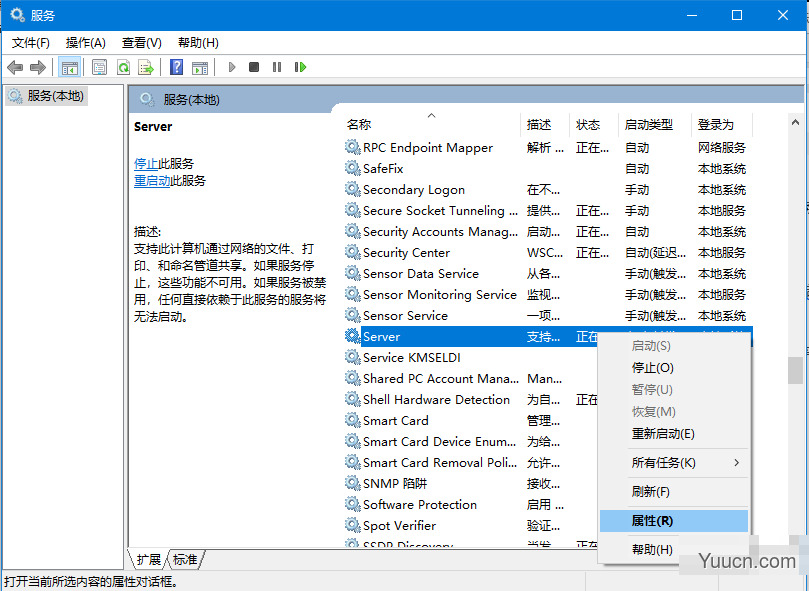Click gear icon beside Secondary Logon
Screen dimensions: 809x591
pyautogui.click(x=352, y=189)
